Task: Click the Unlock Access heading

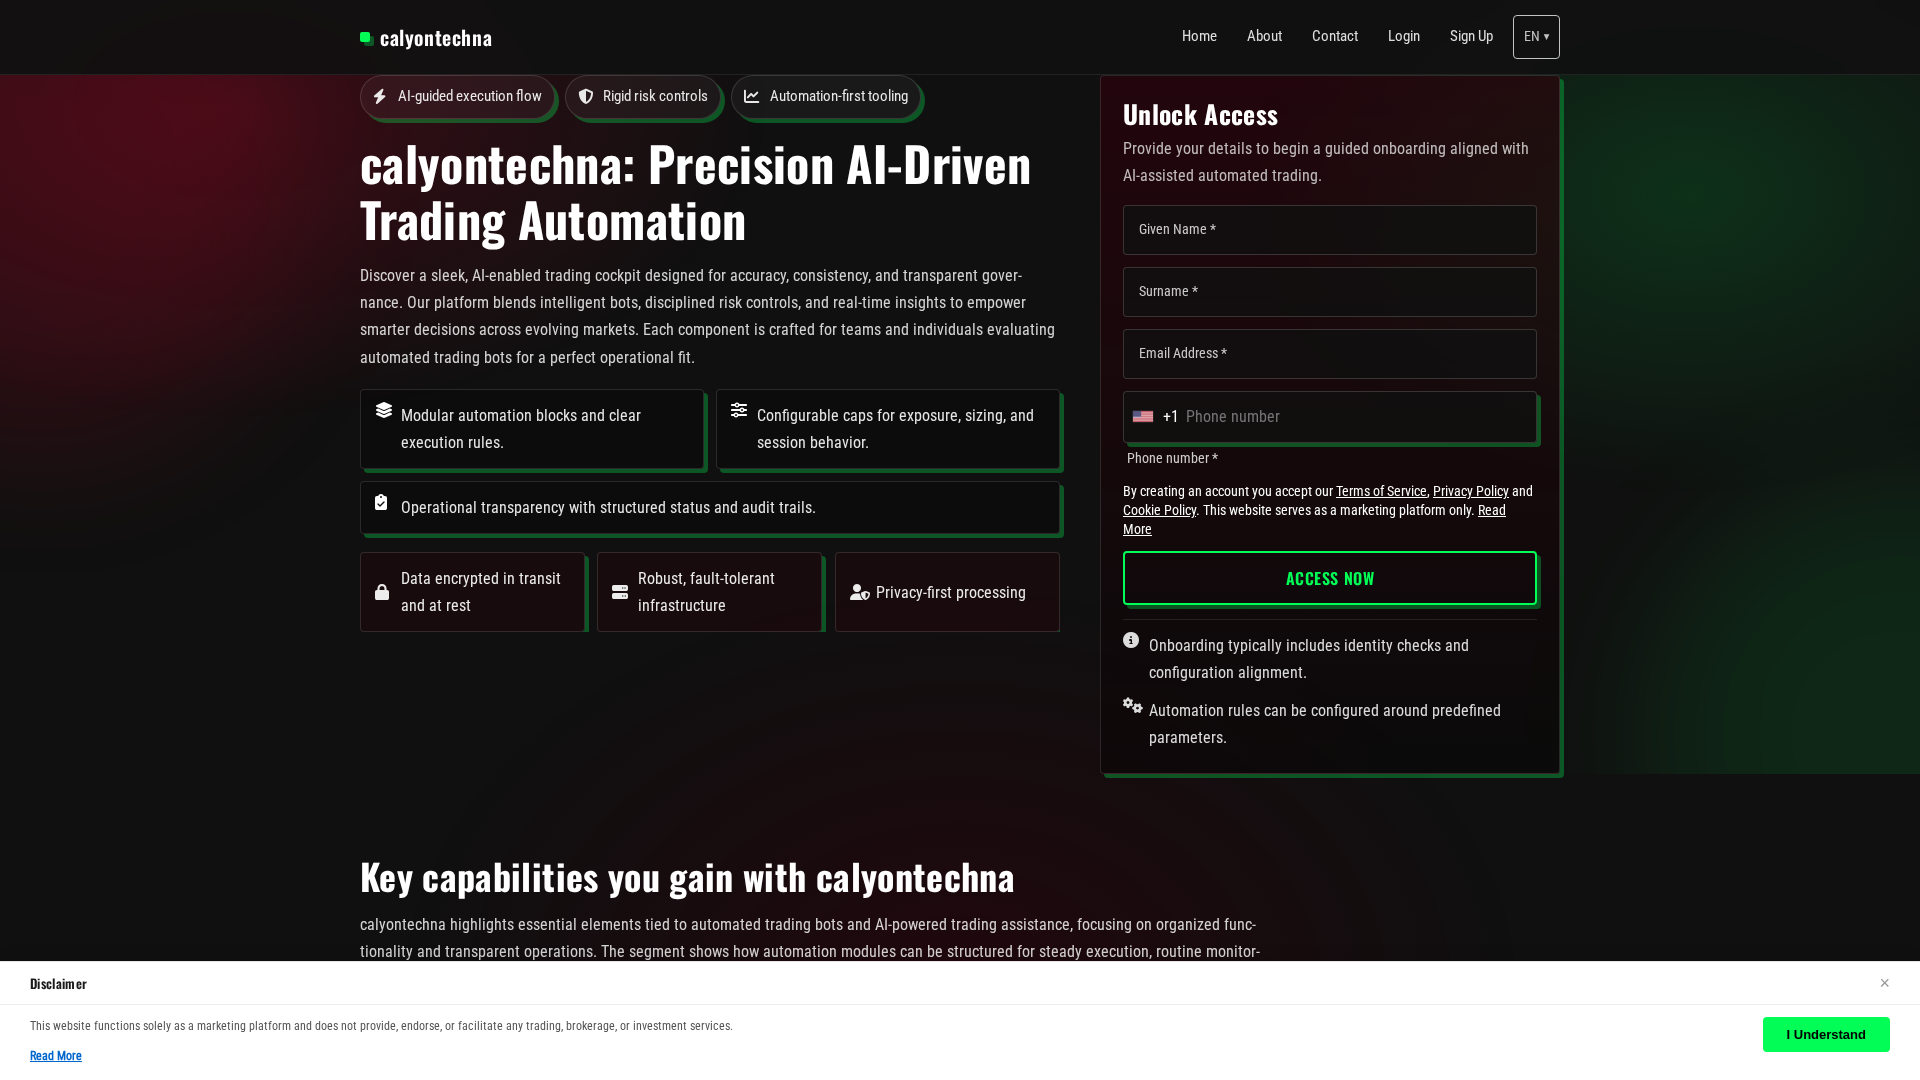Action: (x=1200, y=115)
